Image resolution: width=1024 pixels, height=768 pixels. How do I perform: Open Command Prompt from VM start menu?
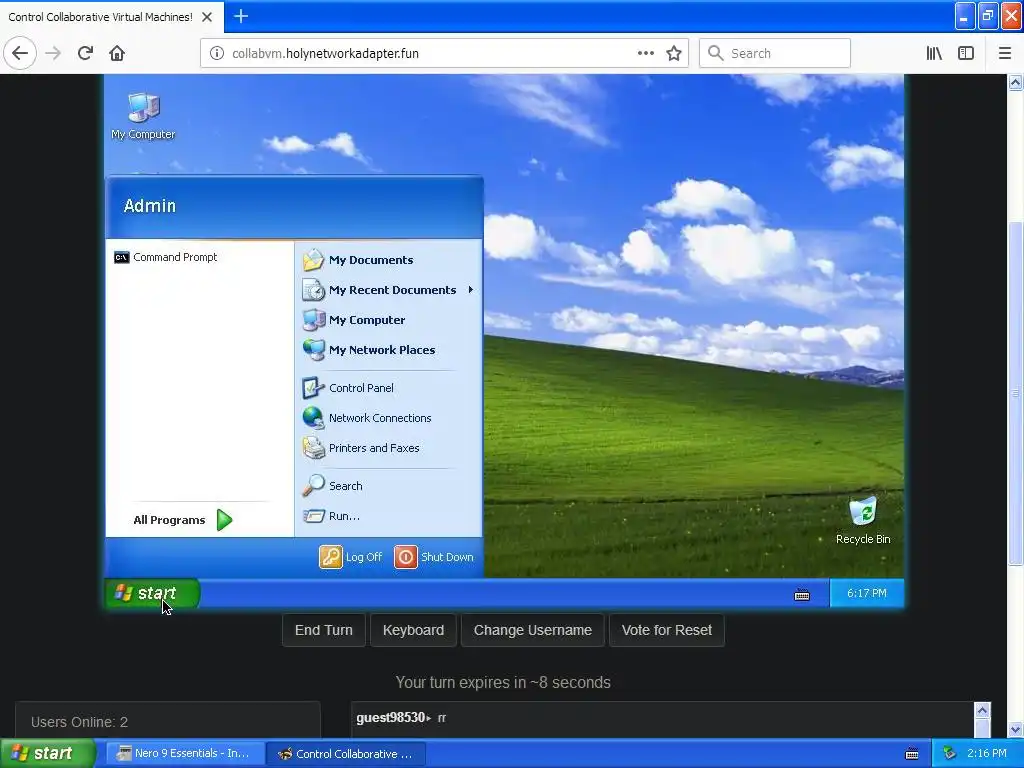(x=166, y=257)
